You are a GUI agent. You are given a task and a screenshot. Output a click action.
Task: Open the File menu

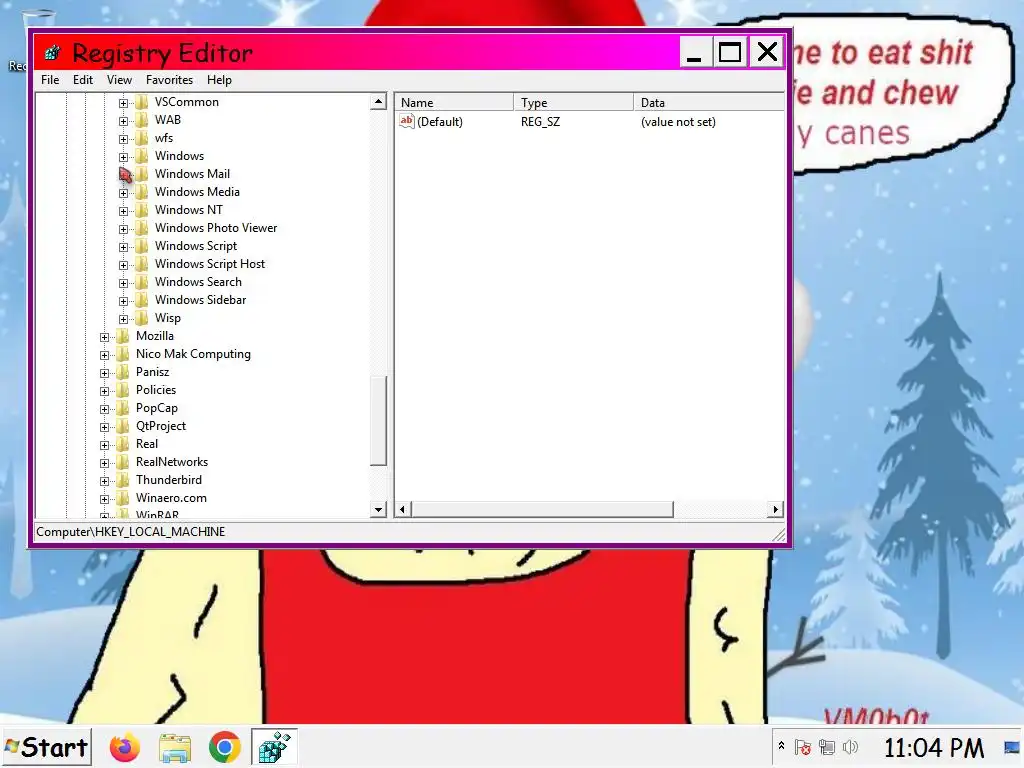tap(50, 80)
